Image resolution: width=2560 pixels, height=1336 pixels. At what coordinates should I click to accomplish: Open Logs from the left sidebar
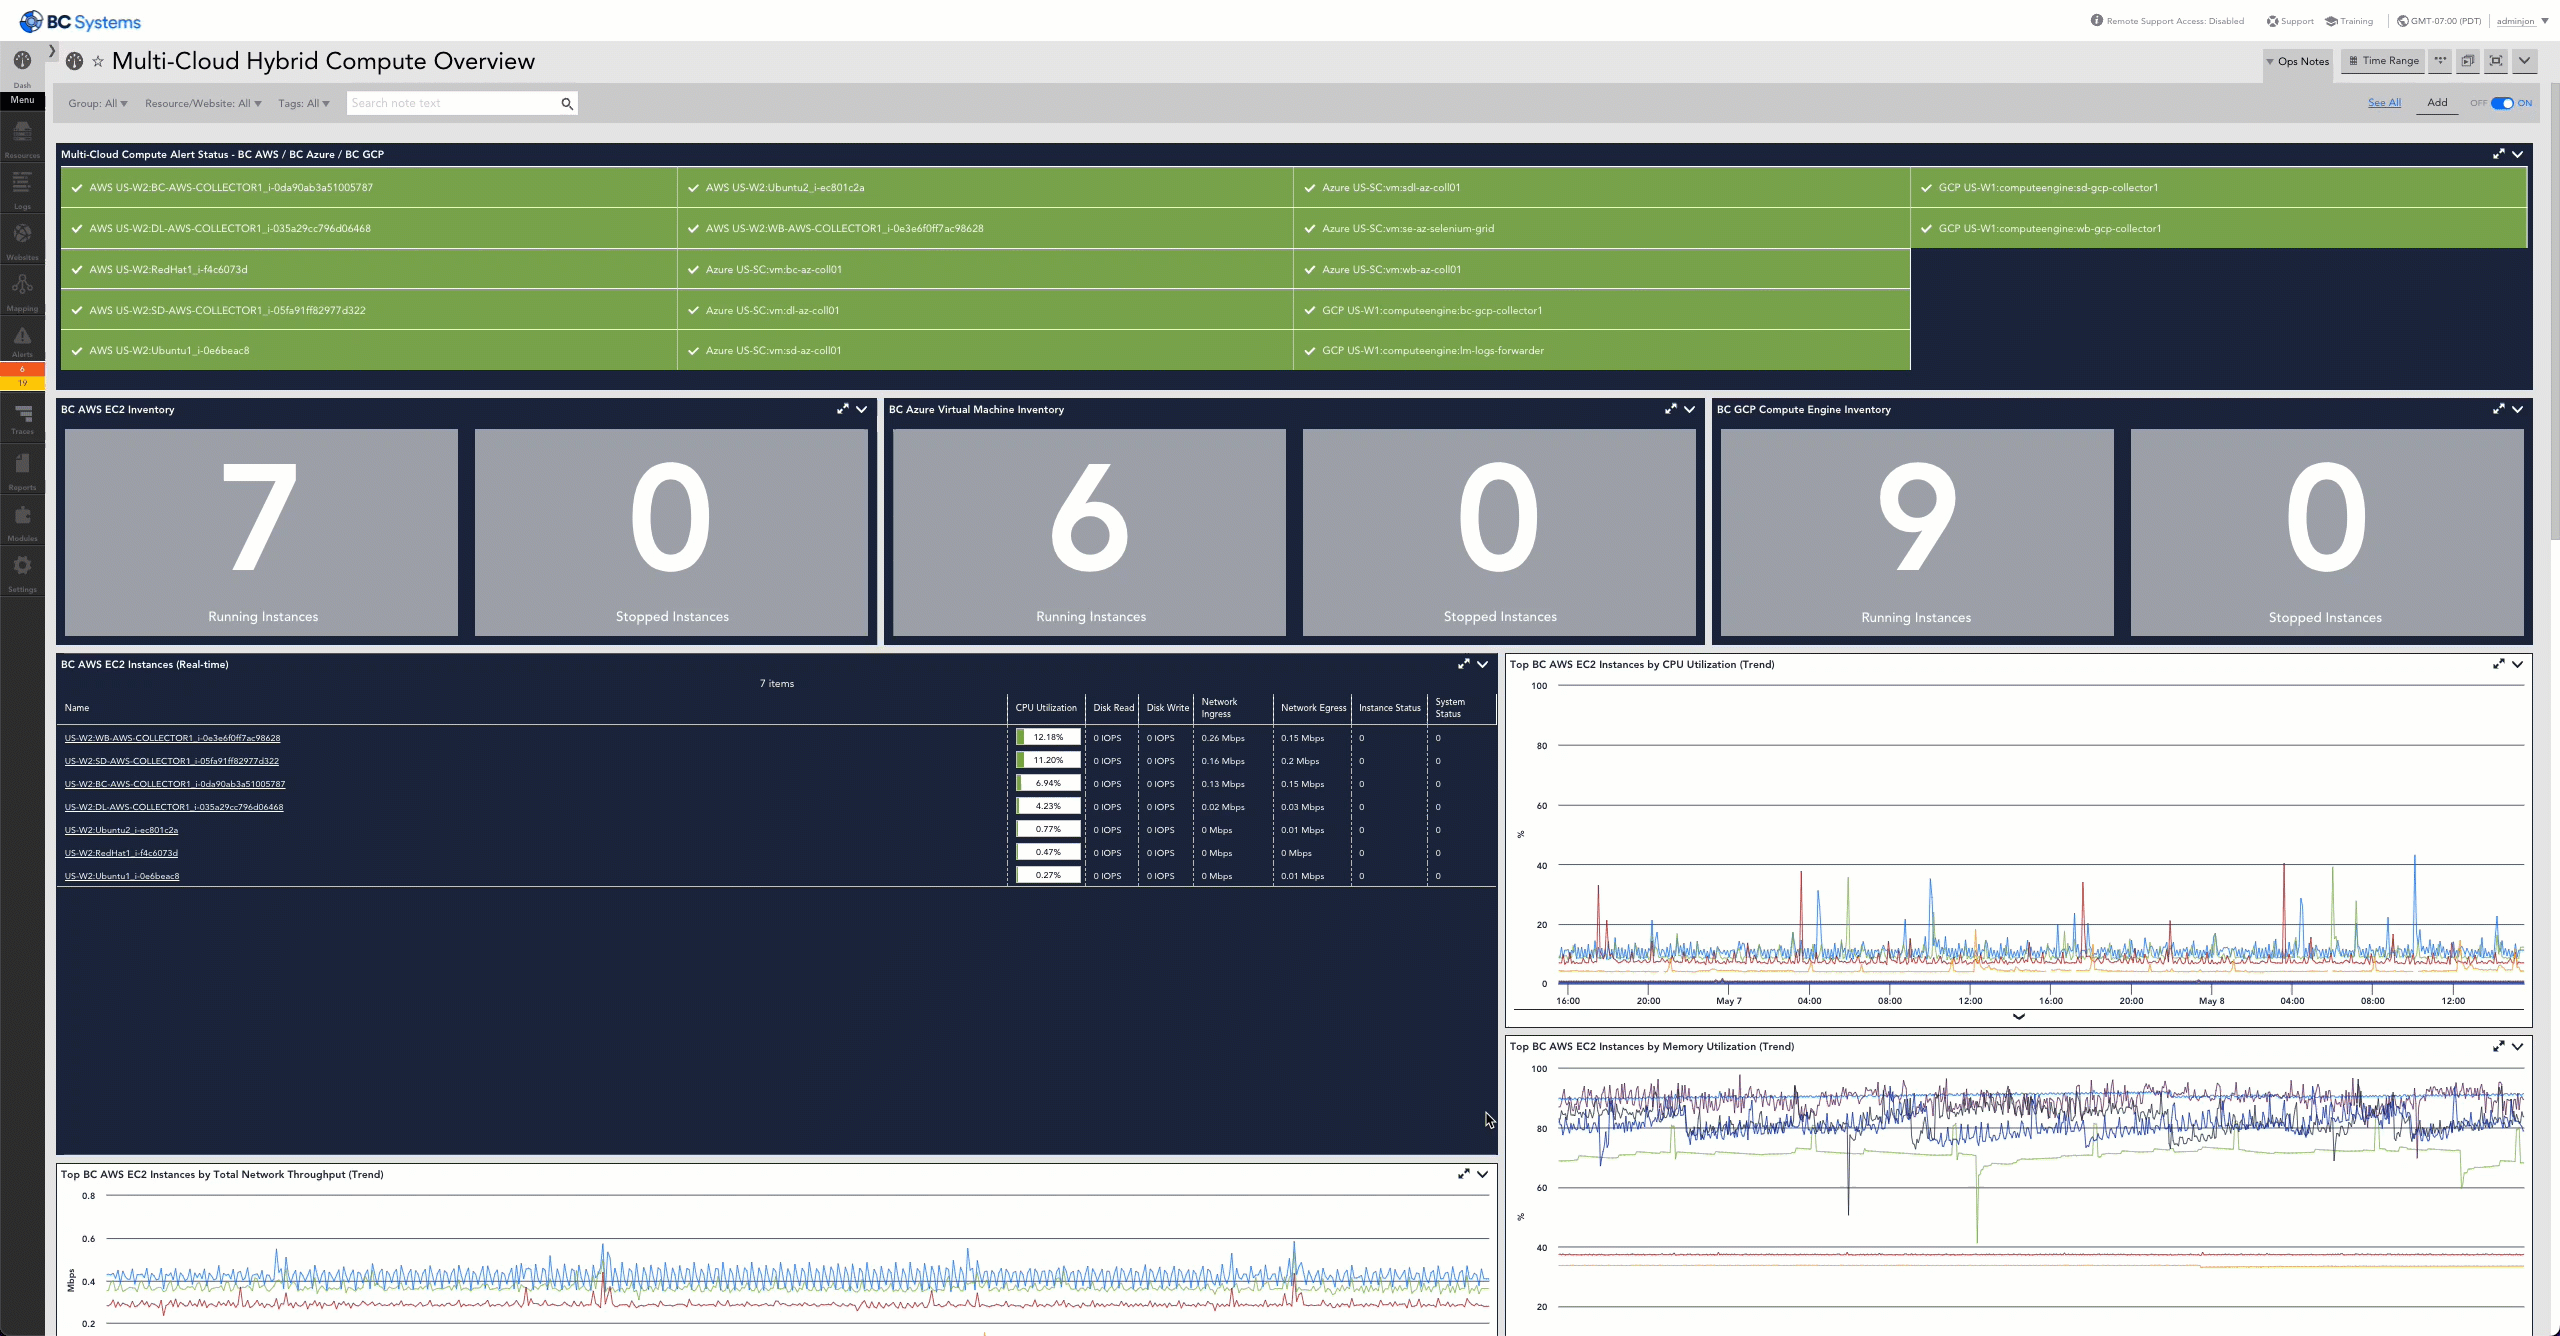(22, 183)
